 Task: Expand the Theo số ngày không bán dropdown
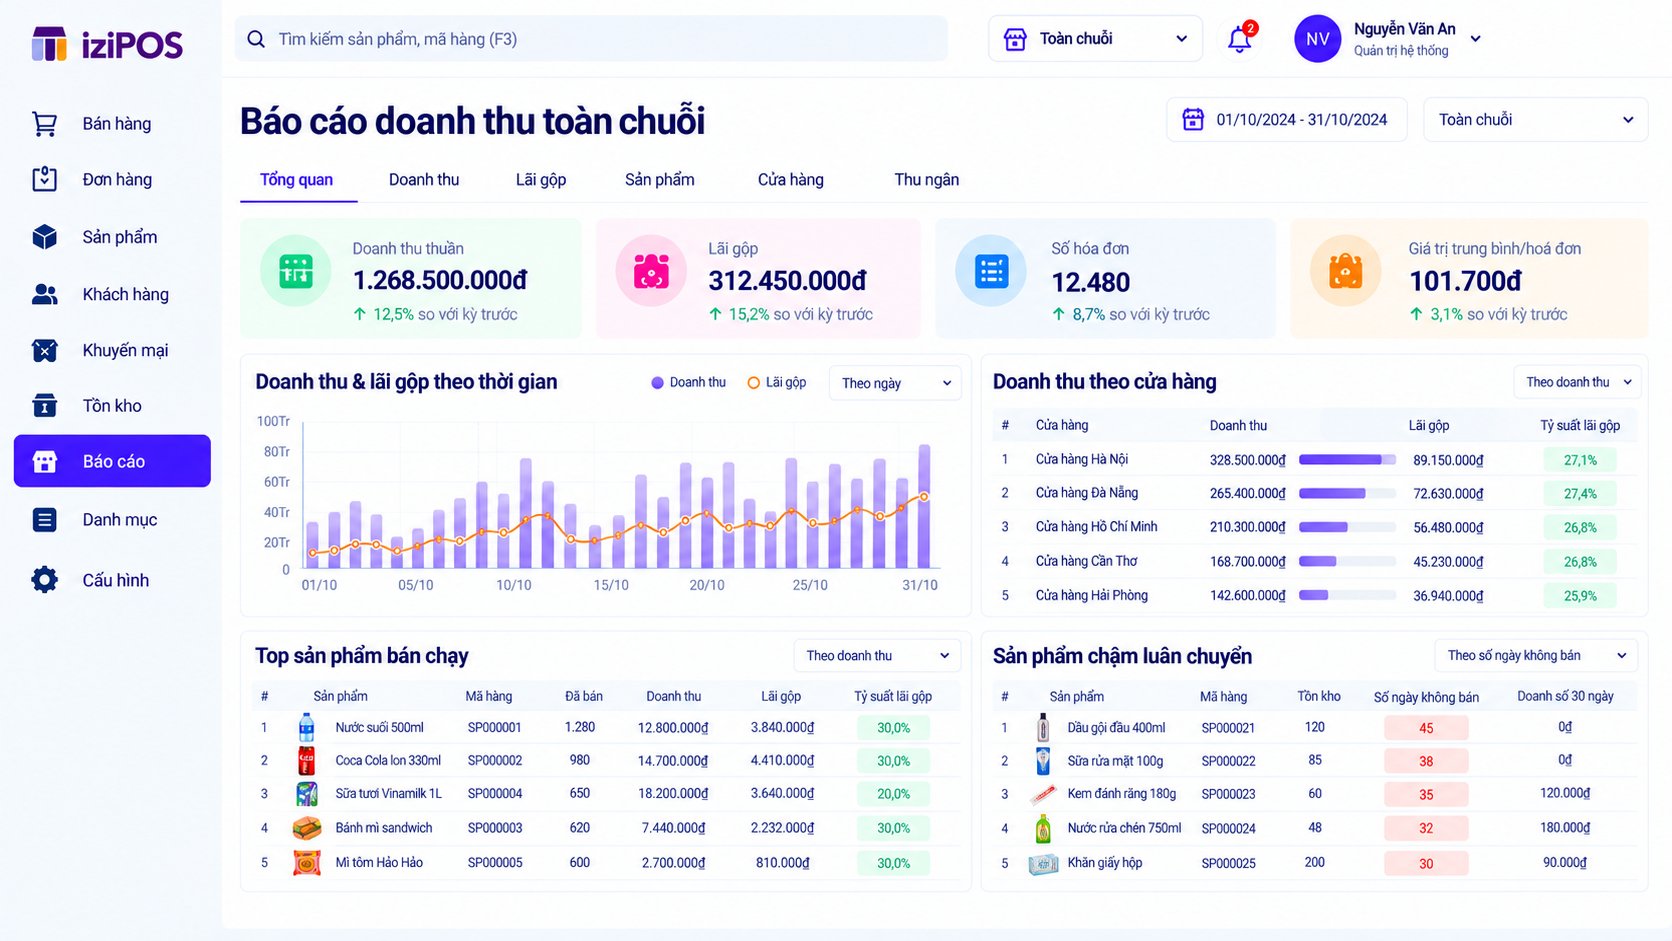click(x=1537, y=656)
